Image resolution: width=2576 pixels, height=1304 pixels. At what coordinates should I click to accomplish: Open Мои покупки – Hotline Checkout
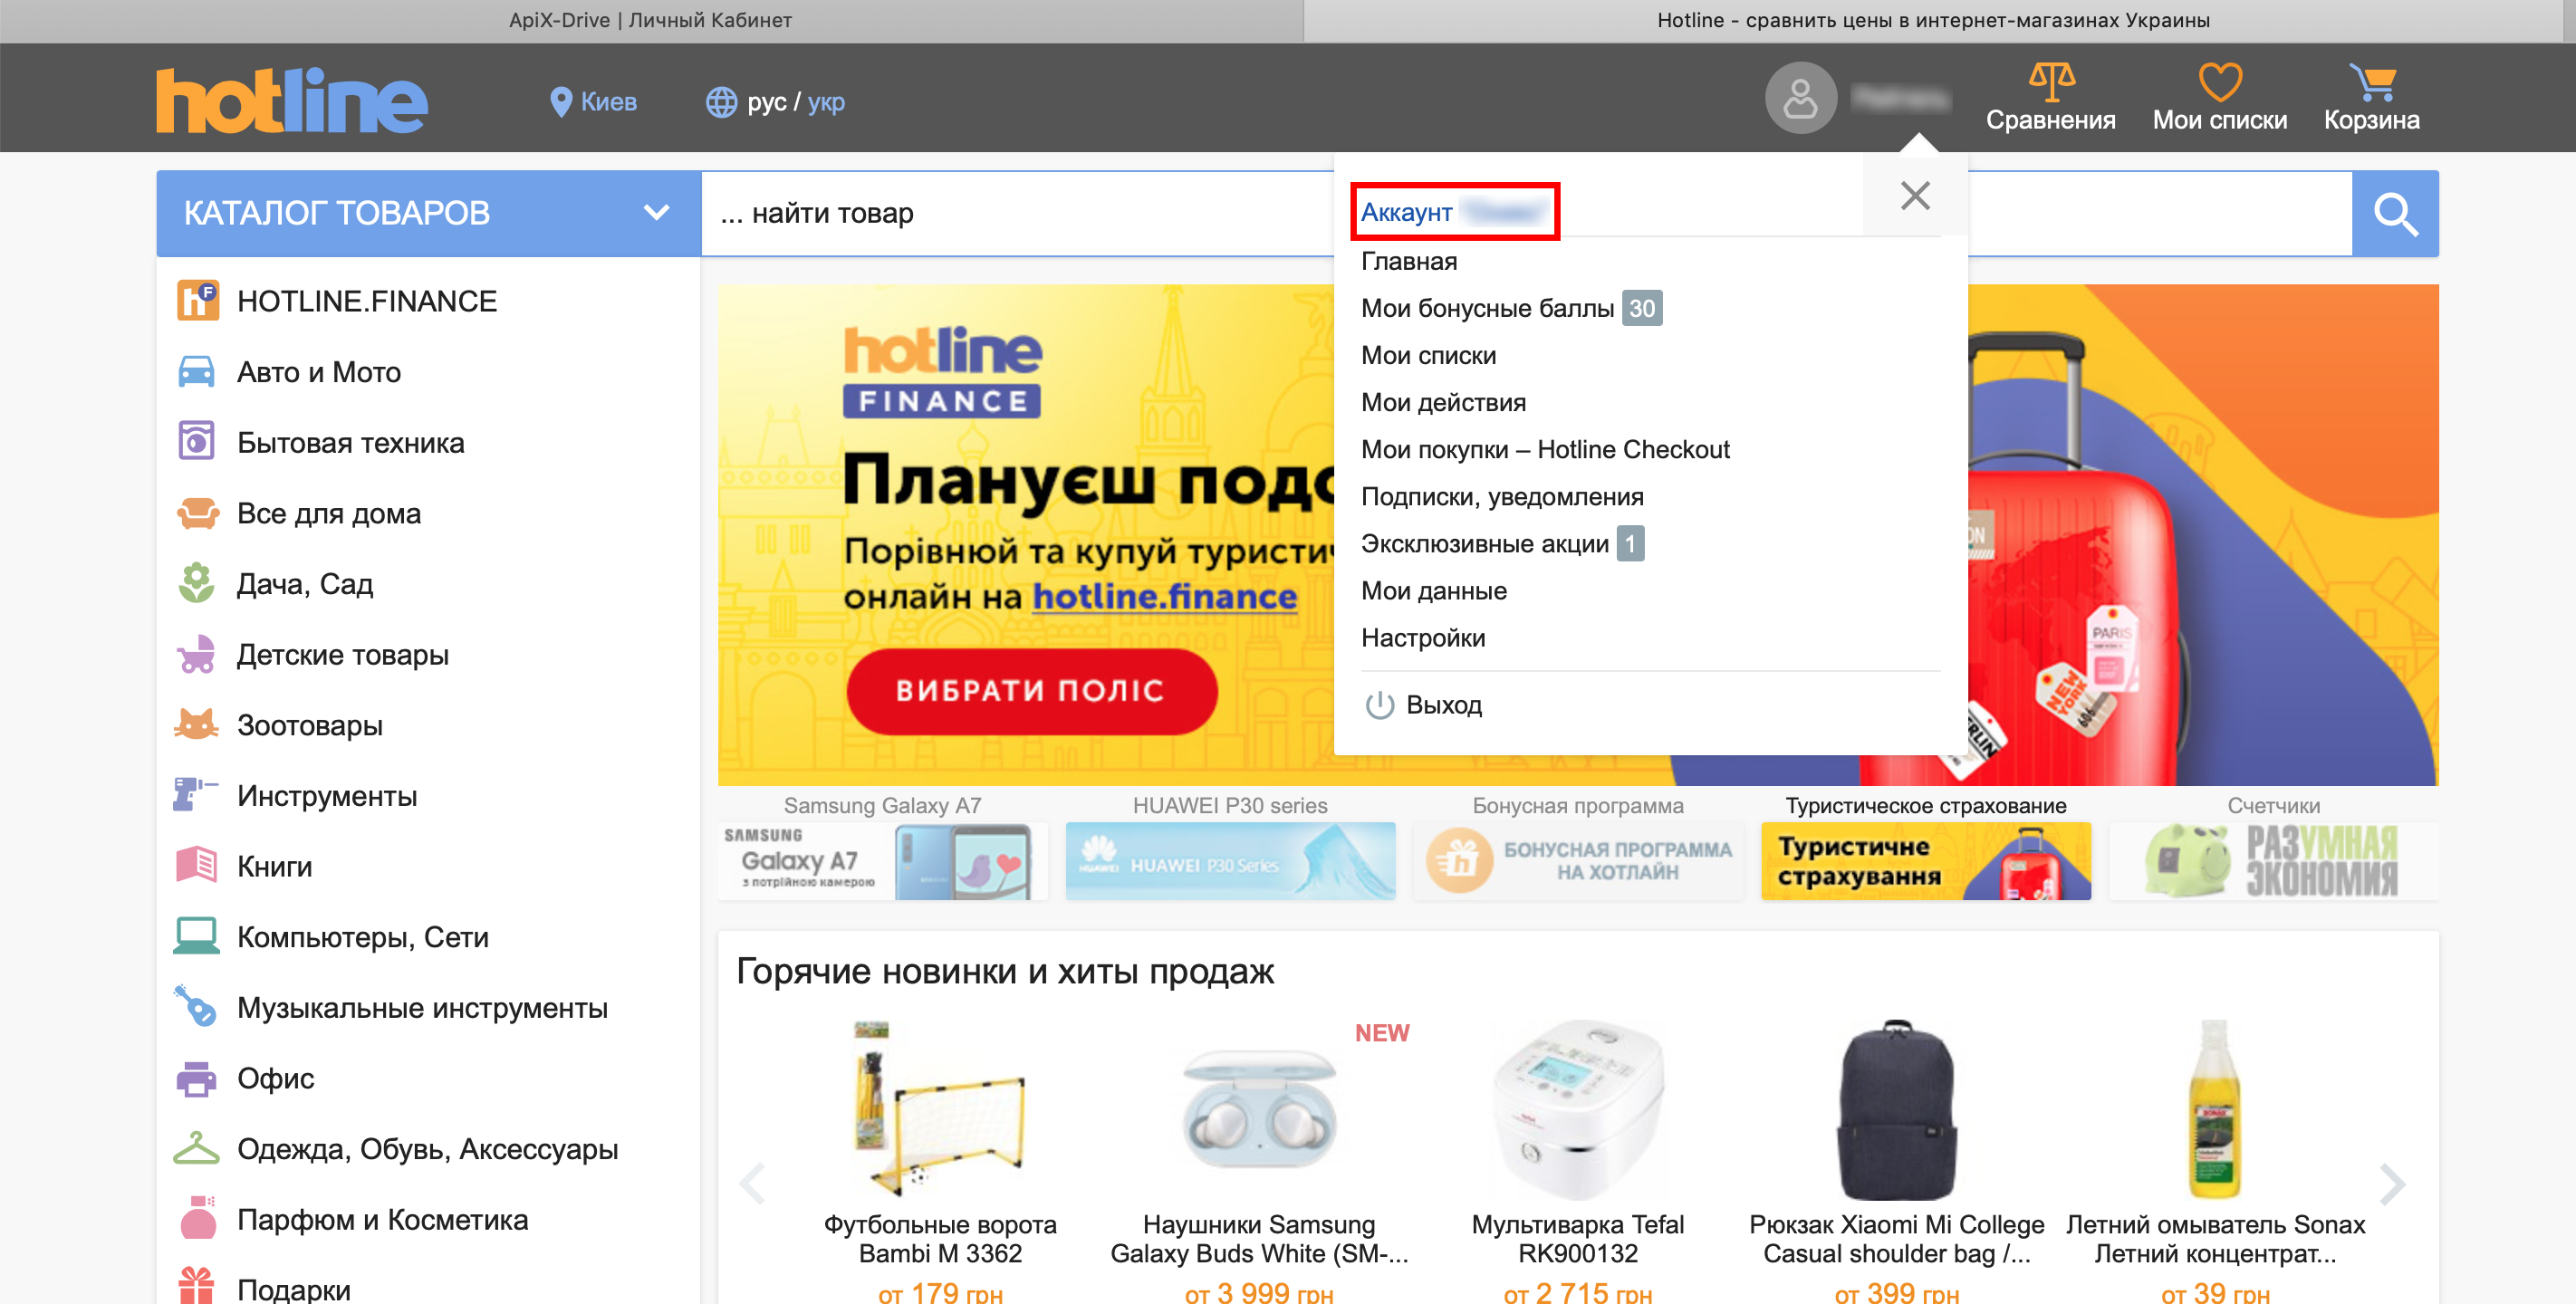click(x=1545, y=449)
